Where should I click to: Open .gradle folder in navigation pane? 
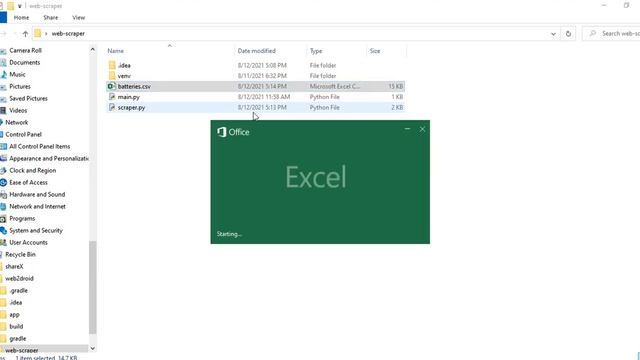pyautogui.click(x=18, y=291)
